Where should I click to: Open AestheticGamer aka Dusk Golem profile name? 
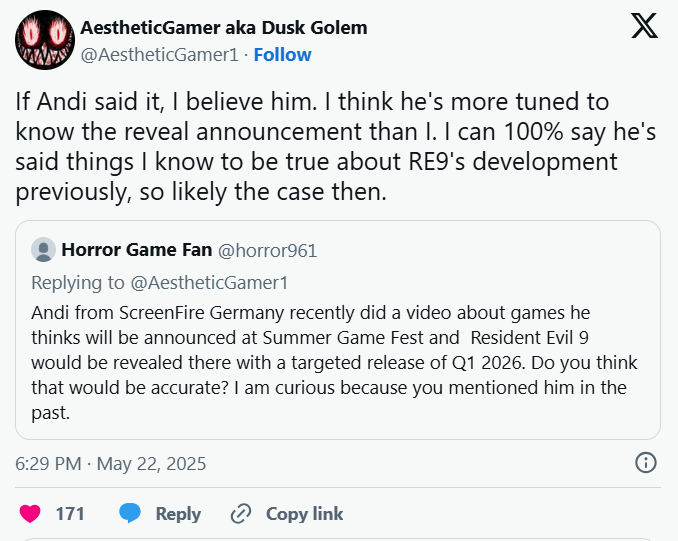point(224,28)
